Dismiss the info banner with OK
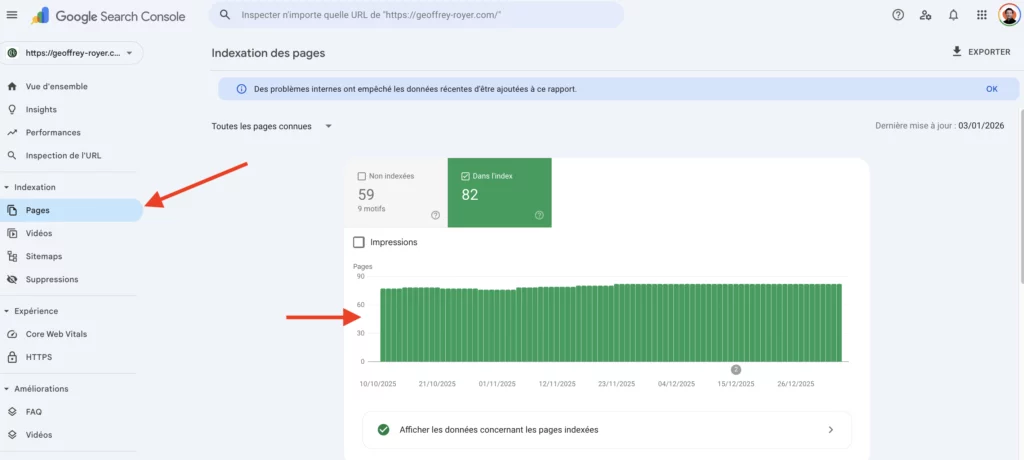Image resolution: width=1024 pixels, height=460 pixels. pyautogui.click(x=991, y=89)
